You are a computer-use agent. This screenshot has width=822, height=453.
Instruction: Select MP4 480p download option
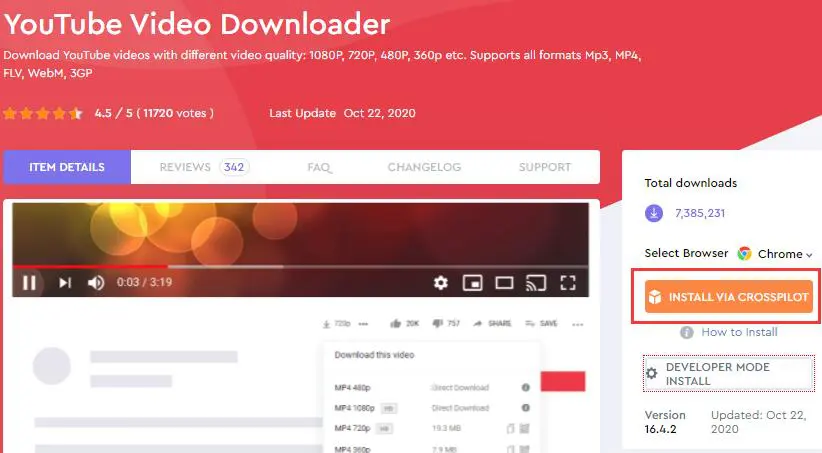[x=352, y=387]
